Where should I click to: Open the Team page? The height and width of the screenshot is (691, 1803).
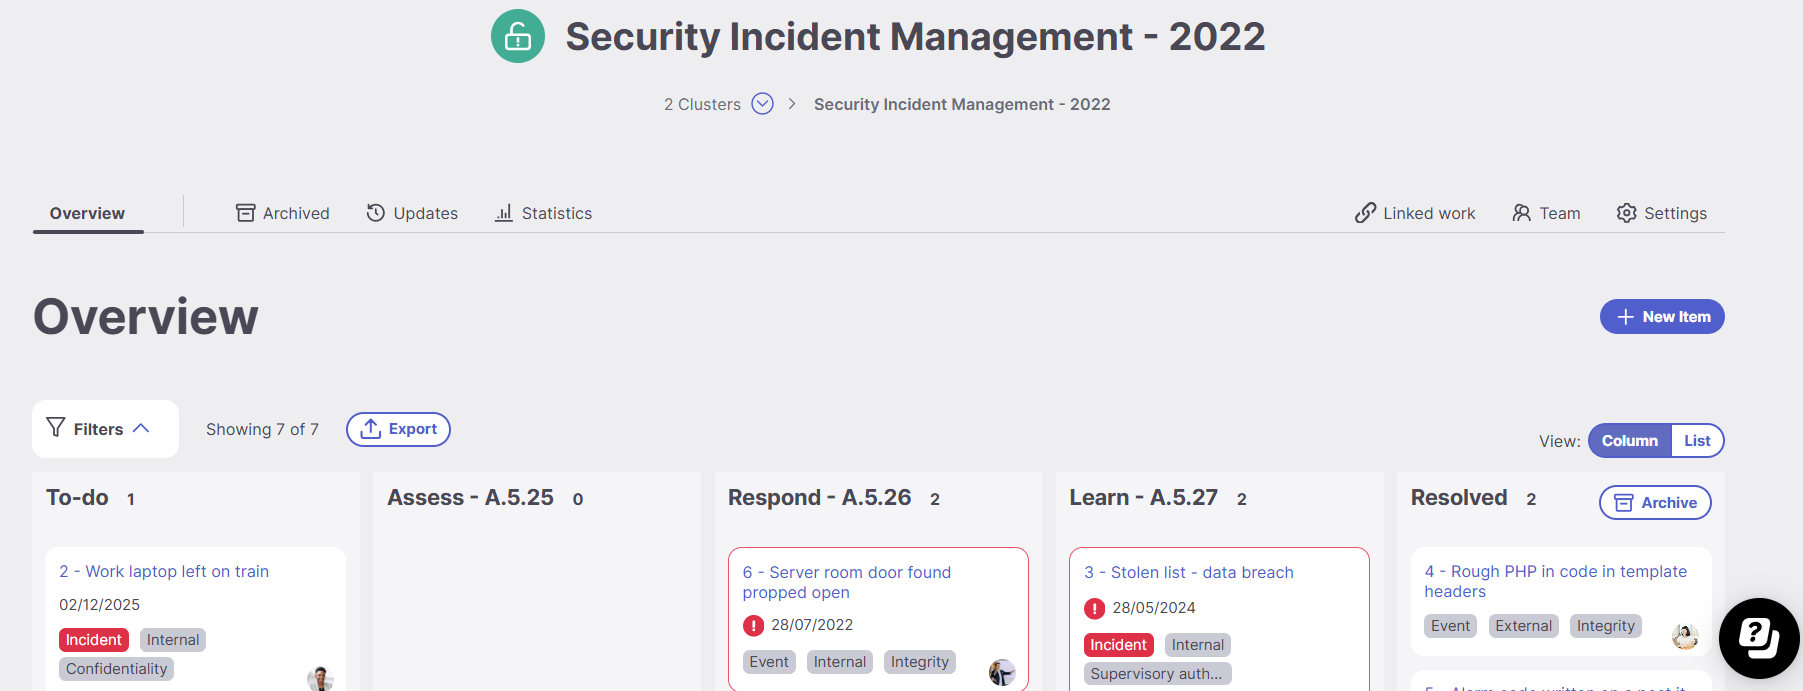tap(1546, 213)
